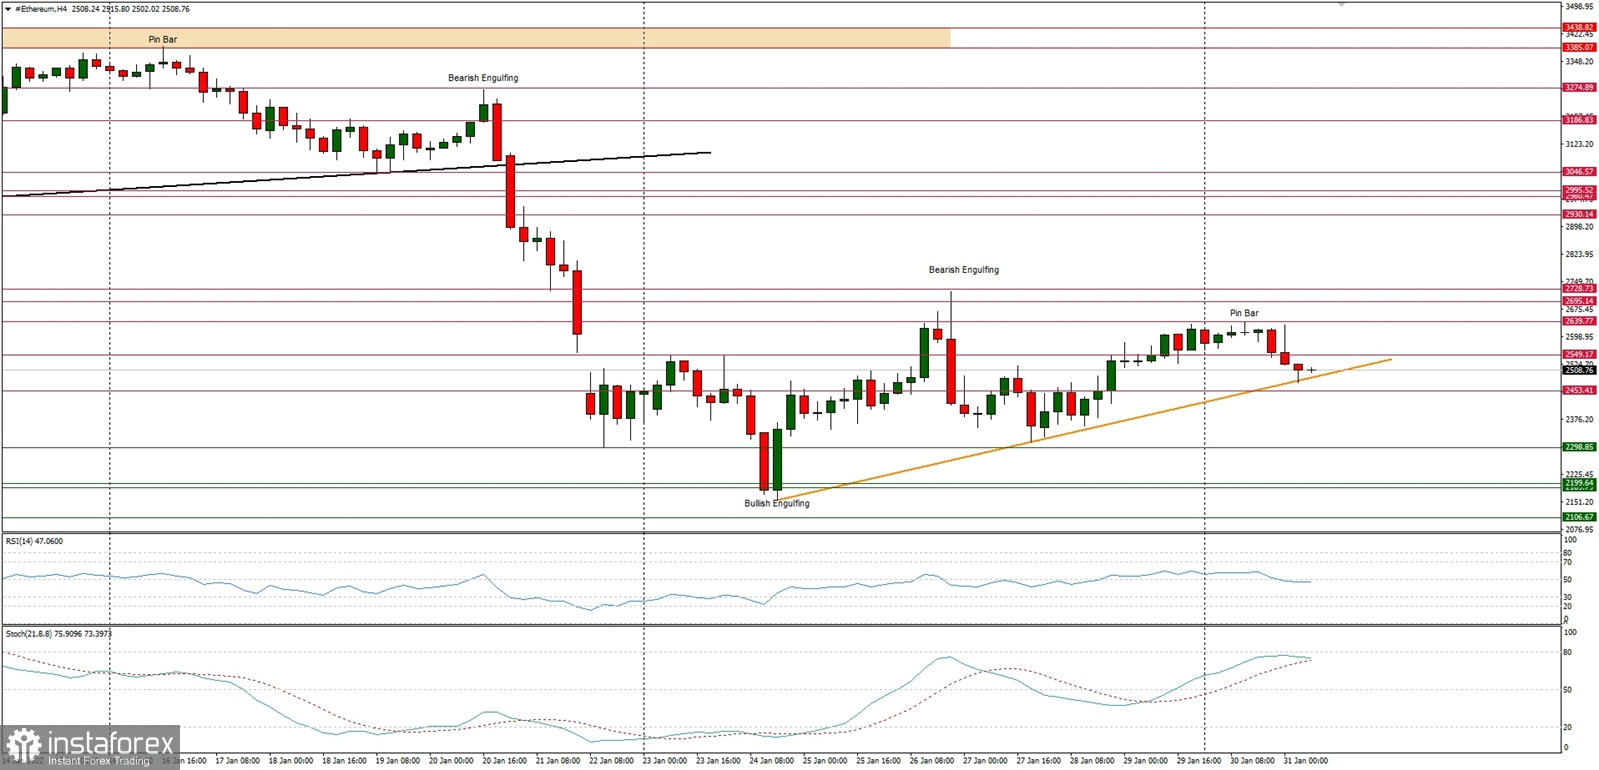This screenshot has width=1599, height=770.
Task: Click the 2728.73 price level label
Action: click(x=1579, y=289)
